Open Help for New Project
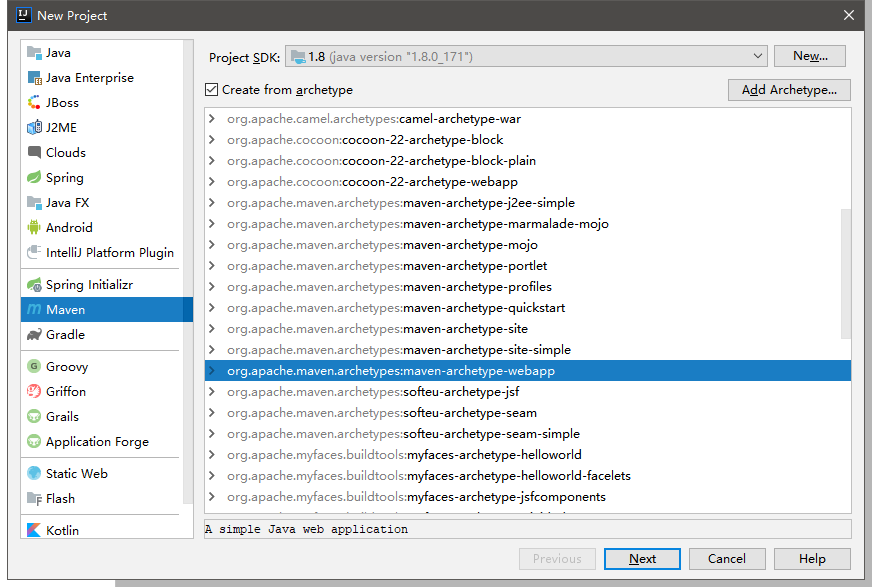 [812, 559]
